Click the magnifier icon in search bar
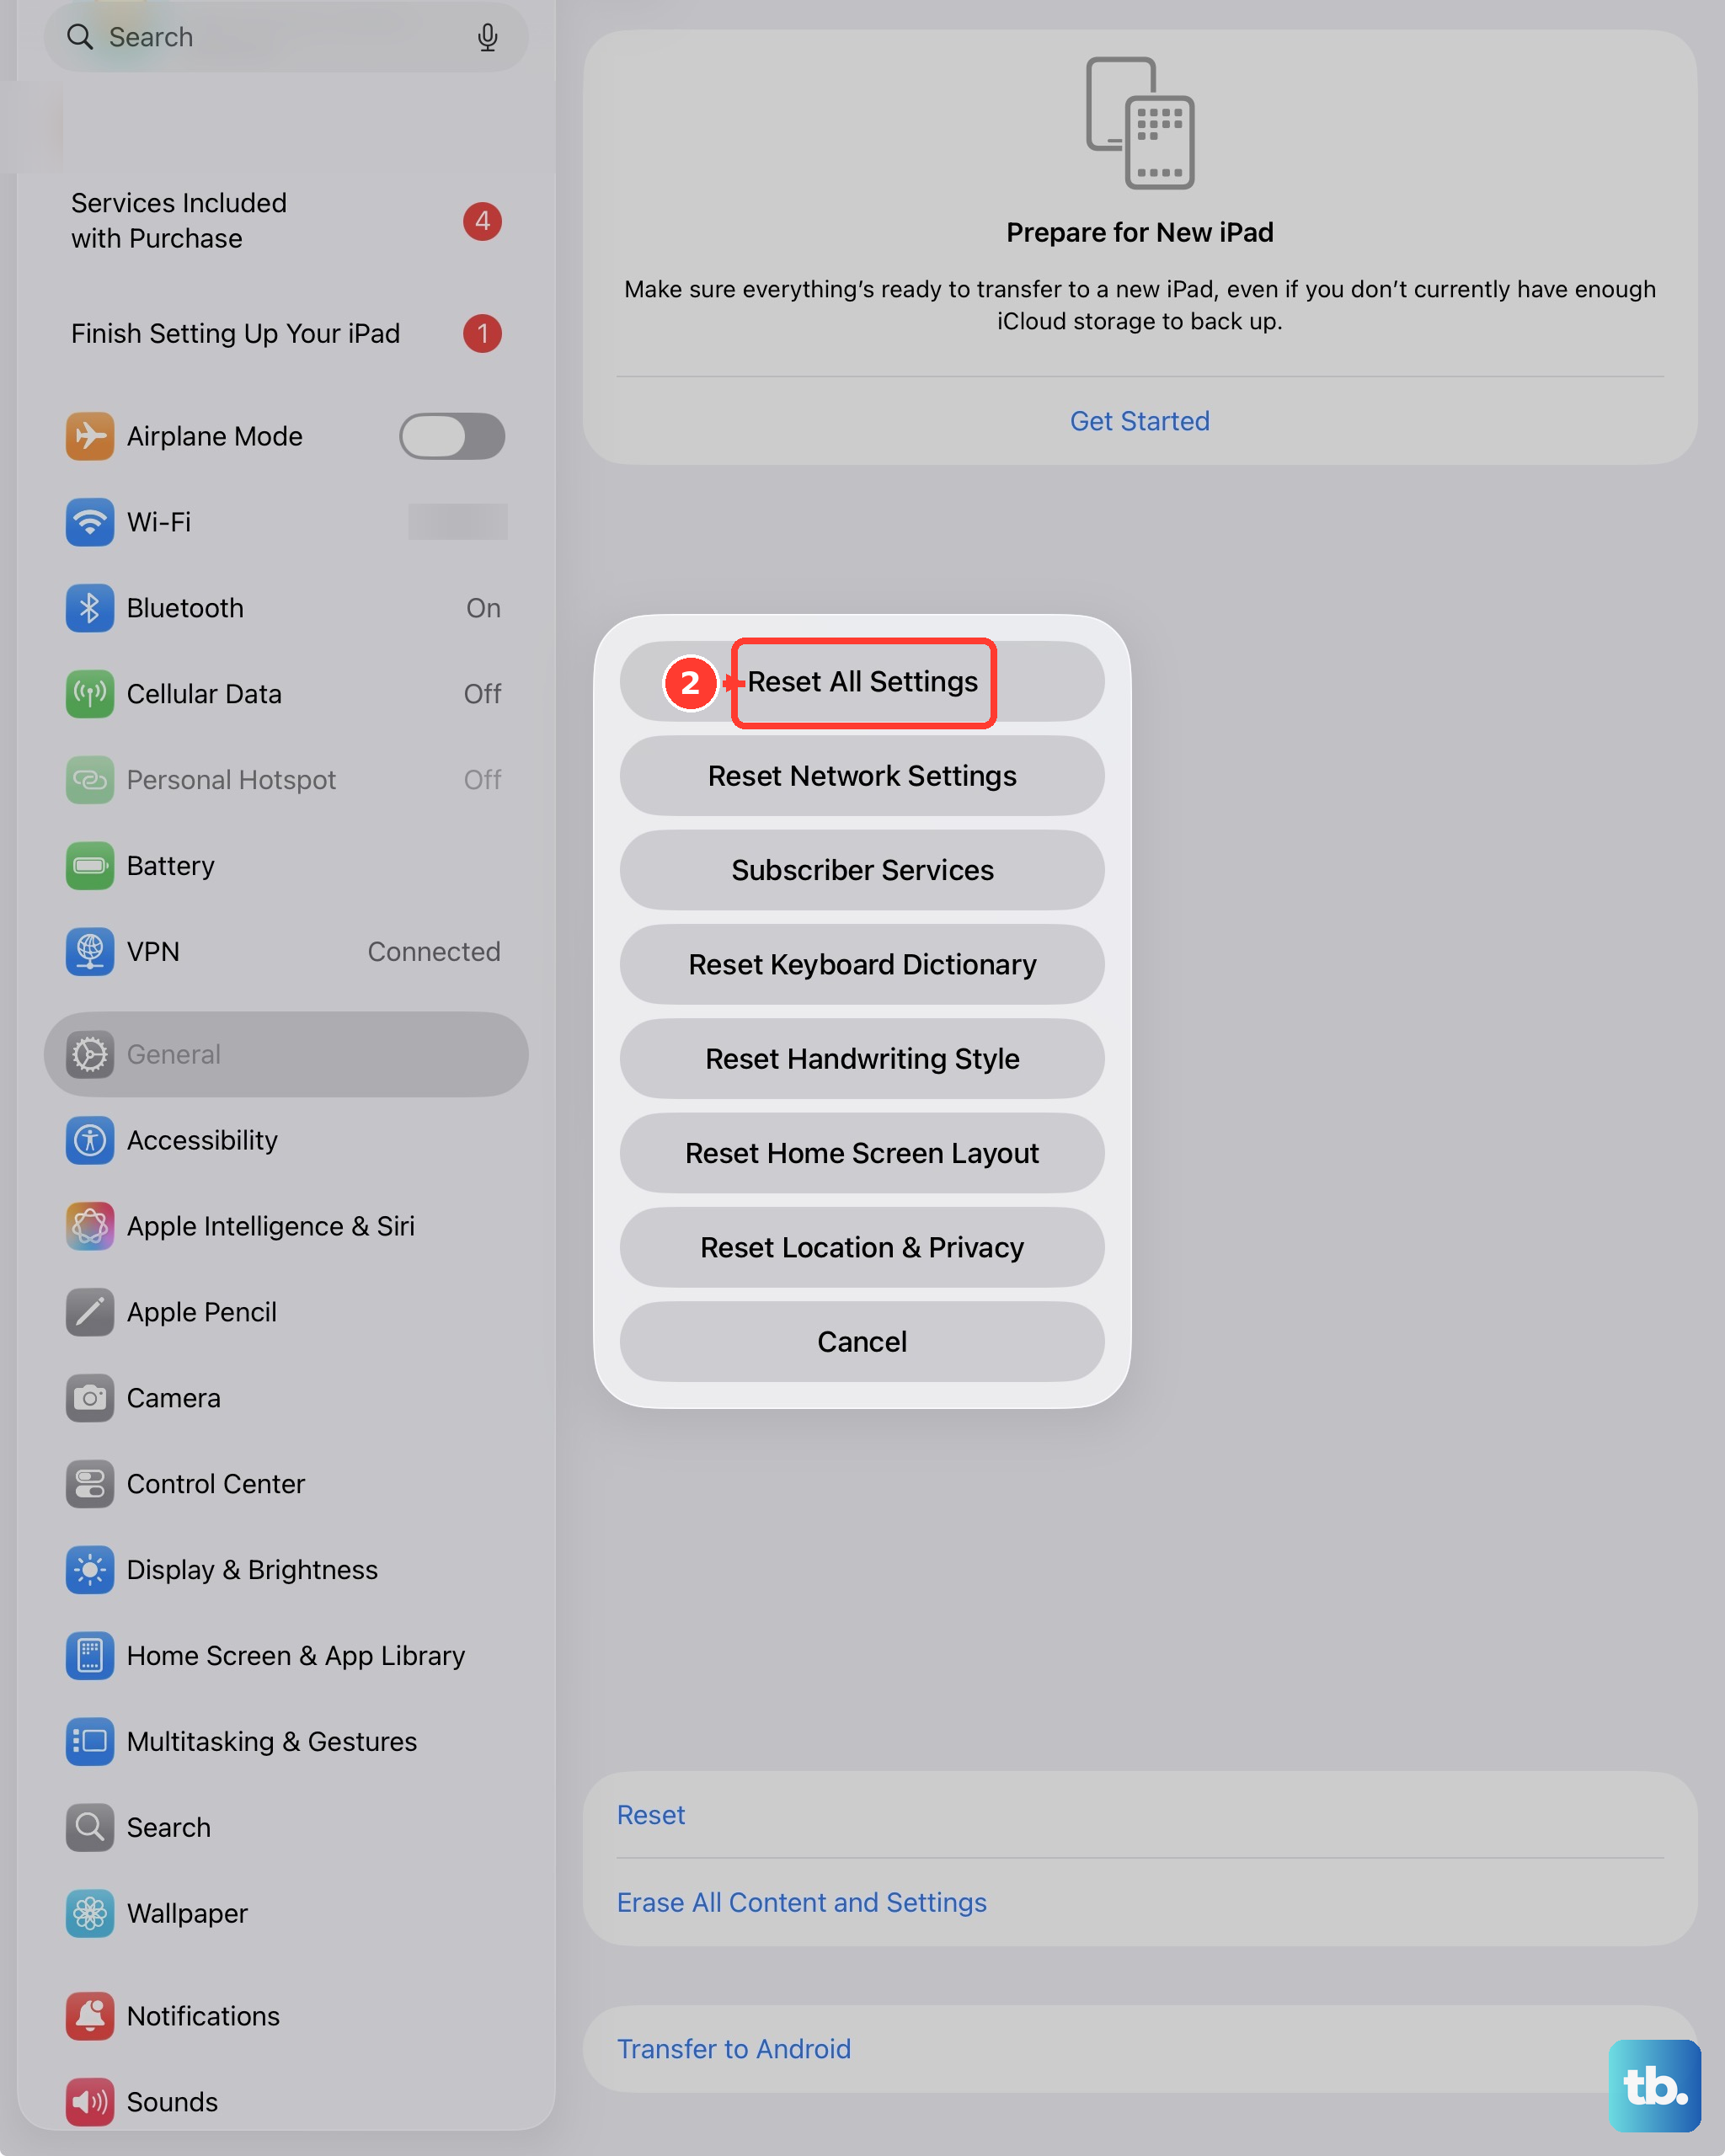1725x2156 pixels. (x=80, y=37)
